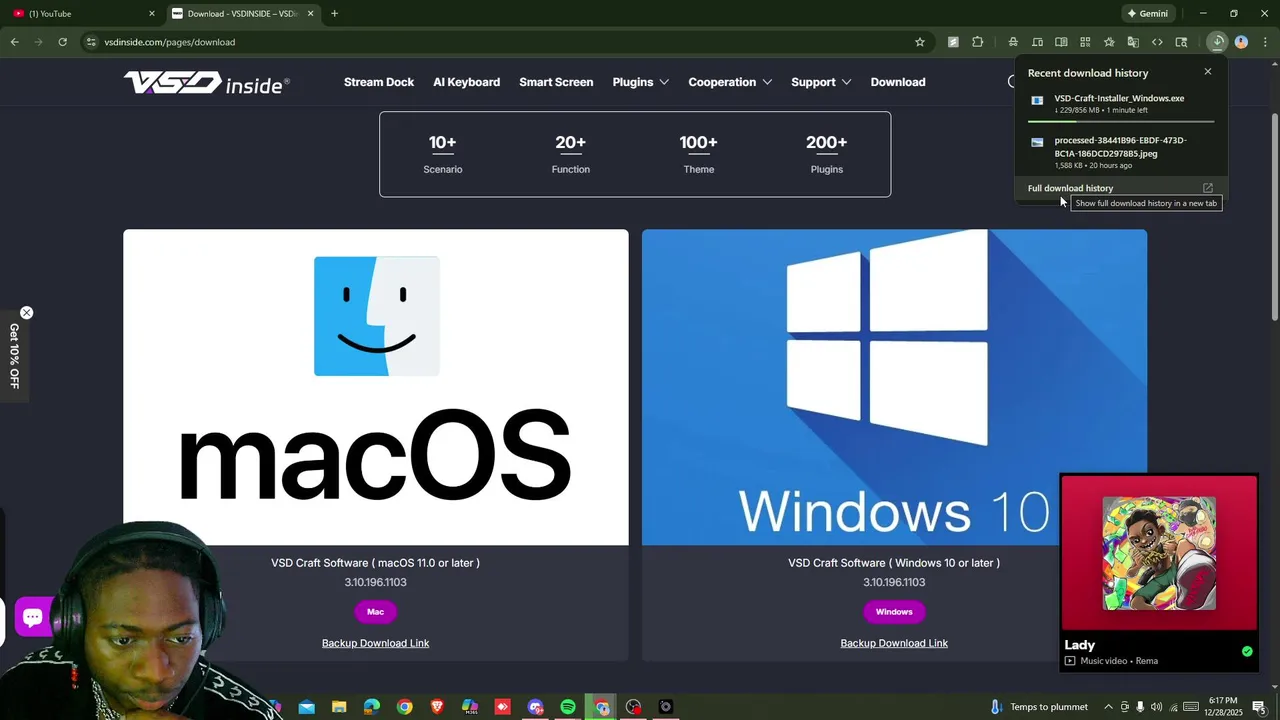Viewport: 1280px width, 720px height.
Task: Open Microsoft 365 from the taskbar
Action: pos(470,707)
